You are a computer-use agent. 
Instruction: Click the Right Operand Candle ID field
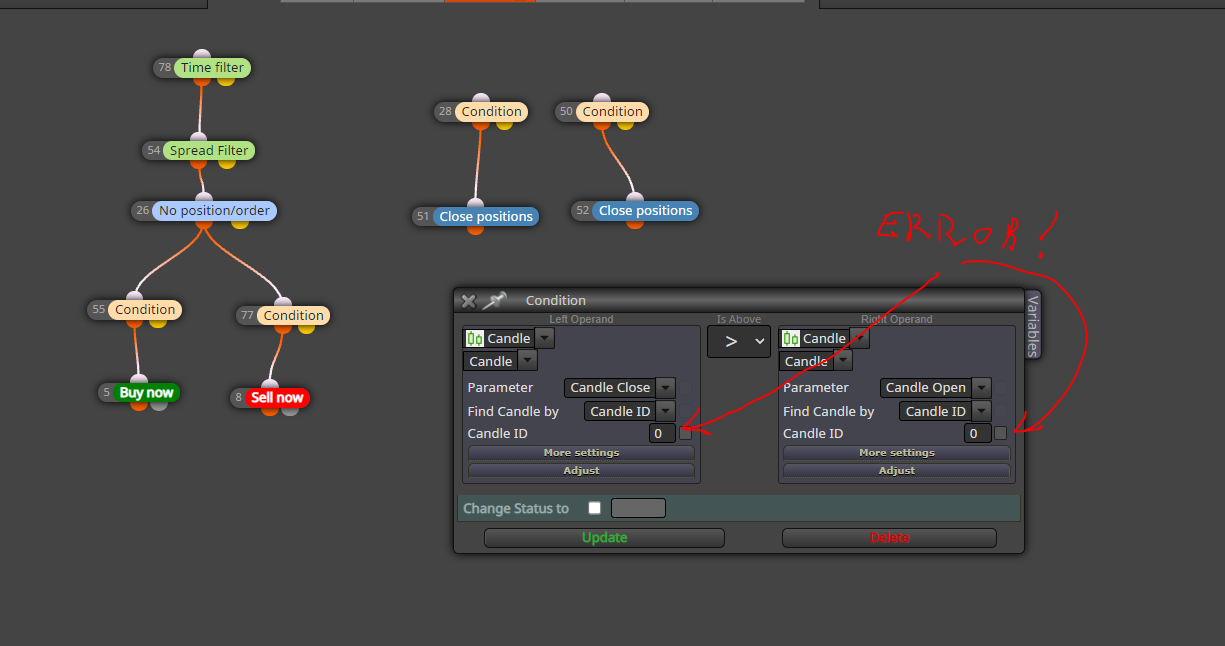point(977,433)
